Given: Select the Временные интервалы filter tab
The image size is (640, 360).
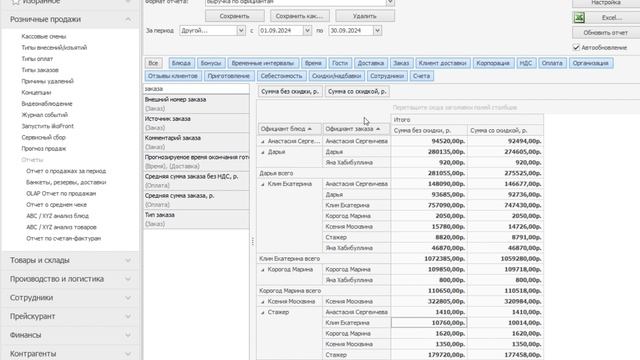Looking at the screenshot, I should pos(262,63).
